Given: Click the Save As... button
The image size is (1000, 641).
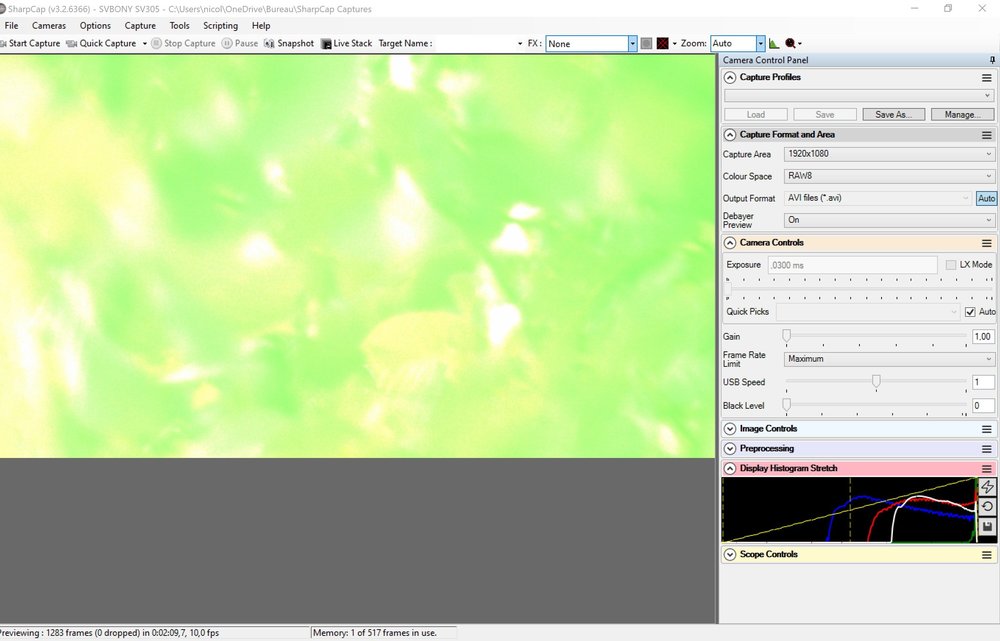Looking at the screenshot, I should 893,115.
